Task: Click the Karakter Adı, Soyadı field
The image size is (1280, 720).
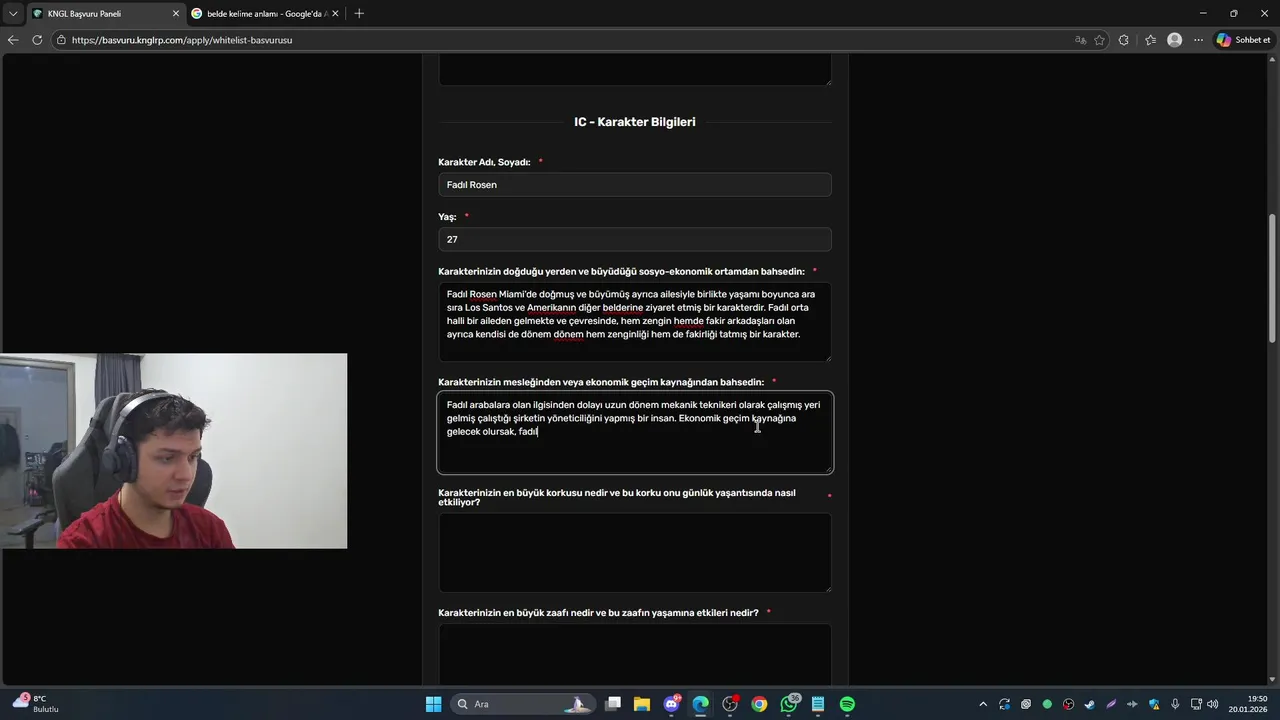Action: pyautogui.click(x=635, y=185)
